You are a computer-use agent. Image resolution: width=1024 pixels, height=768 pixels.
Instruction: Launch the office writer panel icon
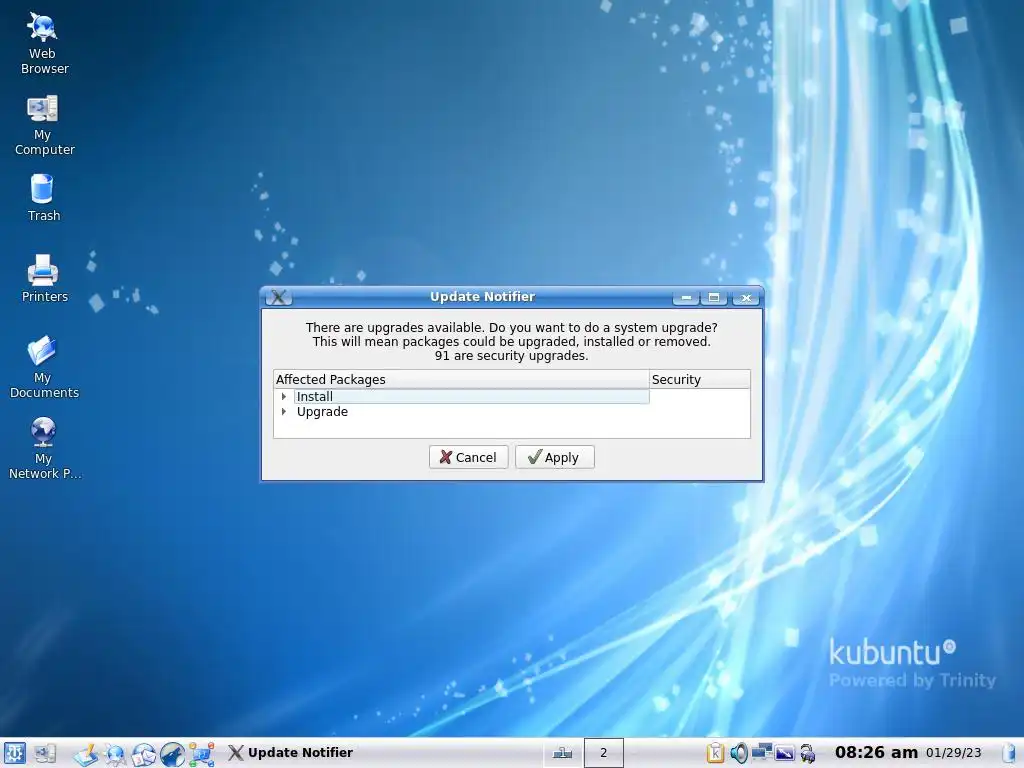click(x=85, y=754)
